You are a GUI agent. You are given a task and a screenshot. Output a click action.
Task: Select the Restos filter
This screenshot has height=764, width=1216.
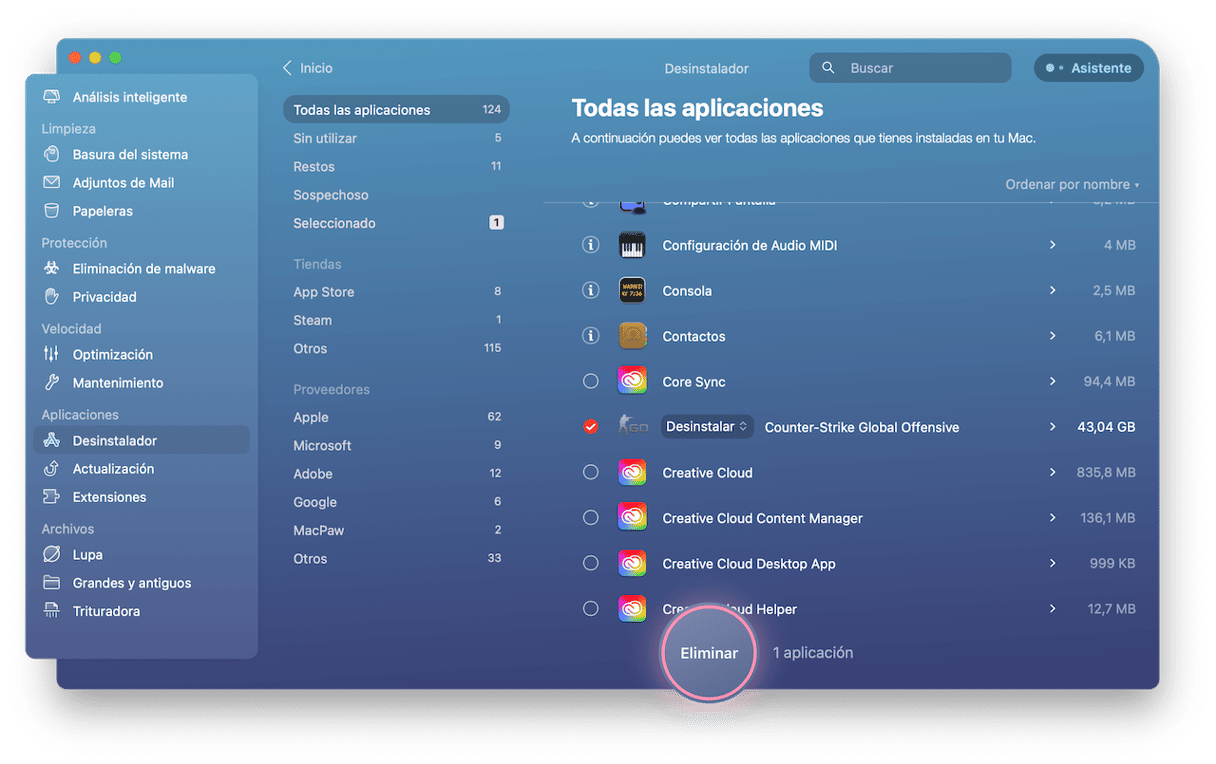397,166
